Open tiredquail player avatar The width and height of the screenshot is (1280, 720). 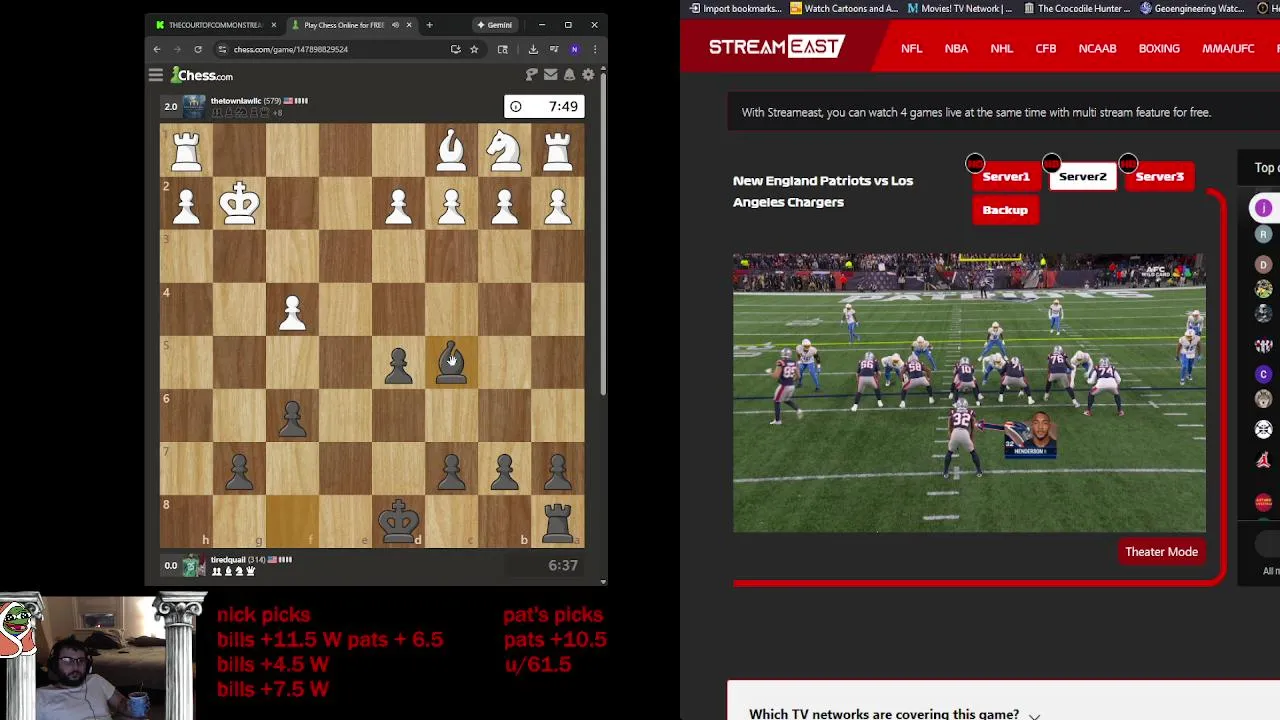(x=194, y=565)
